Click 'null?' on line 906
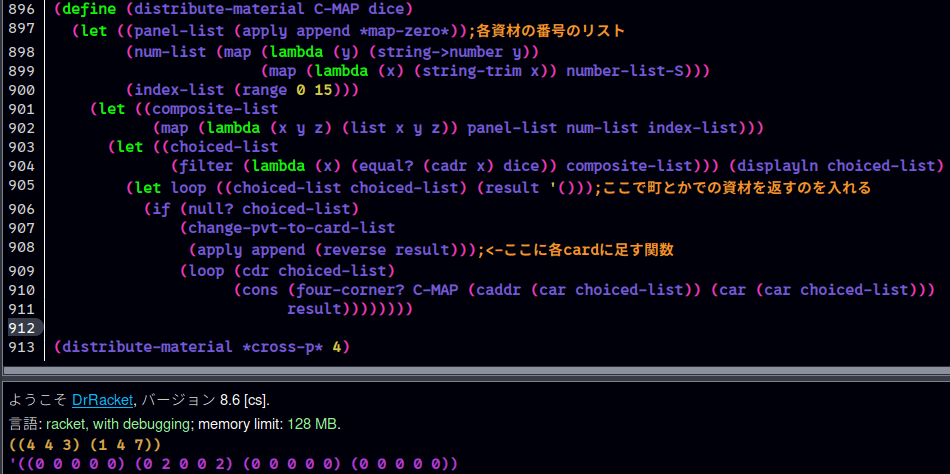950x474 pixels. pos(211,209)
